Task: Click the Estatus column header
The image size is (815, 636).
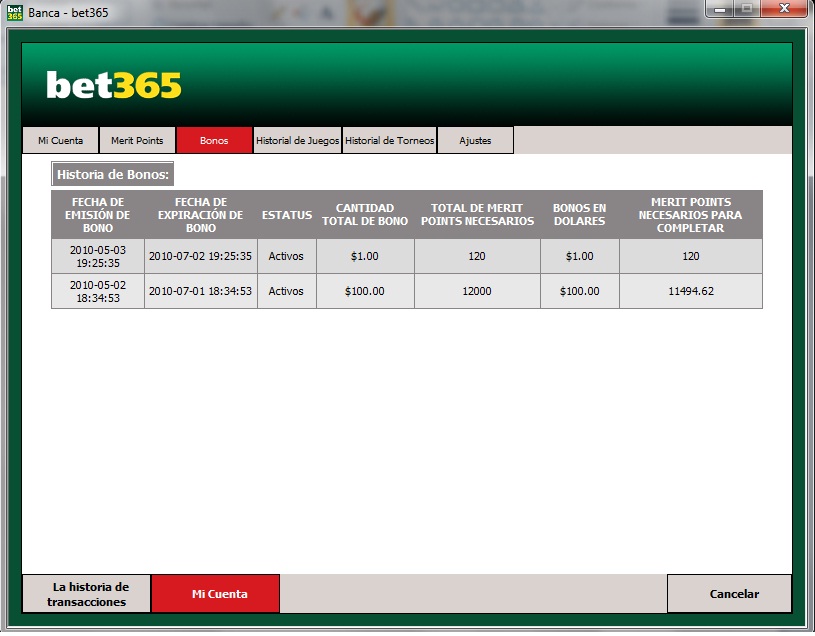Action: 287,215
